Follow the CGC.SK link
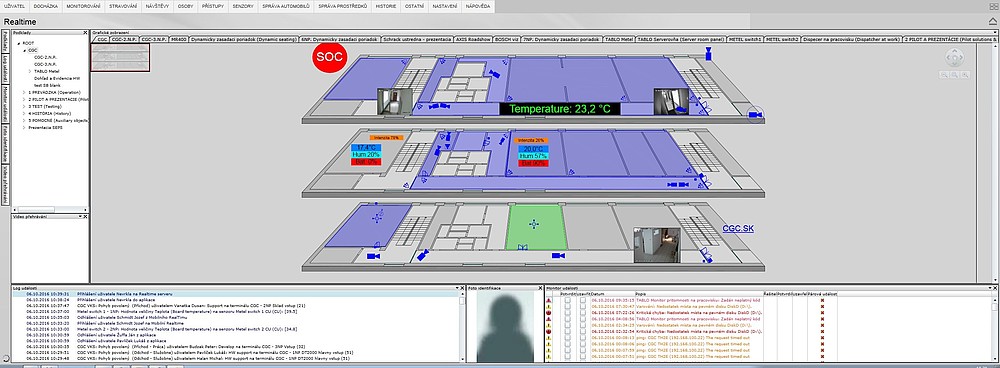The image size is (1000, 368). pos(738,228)
